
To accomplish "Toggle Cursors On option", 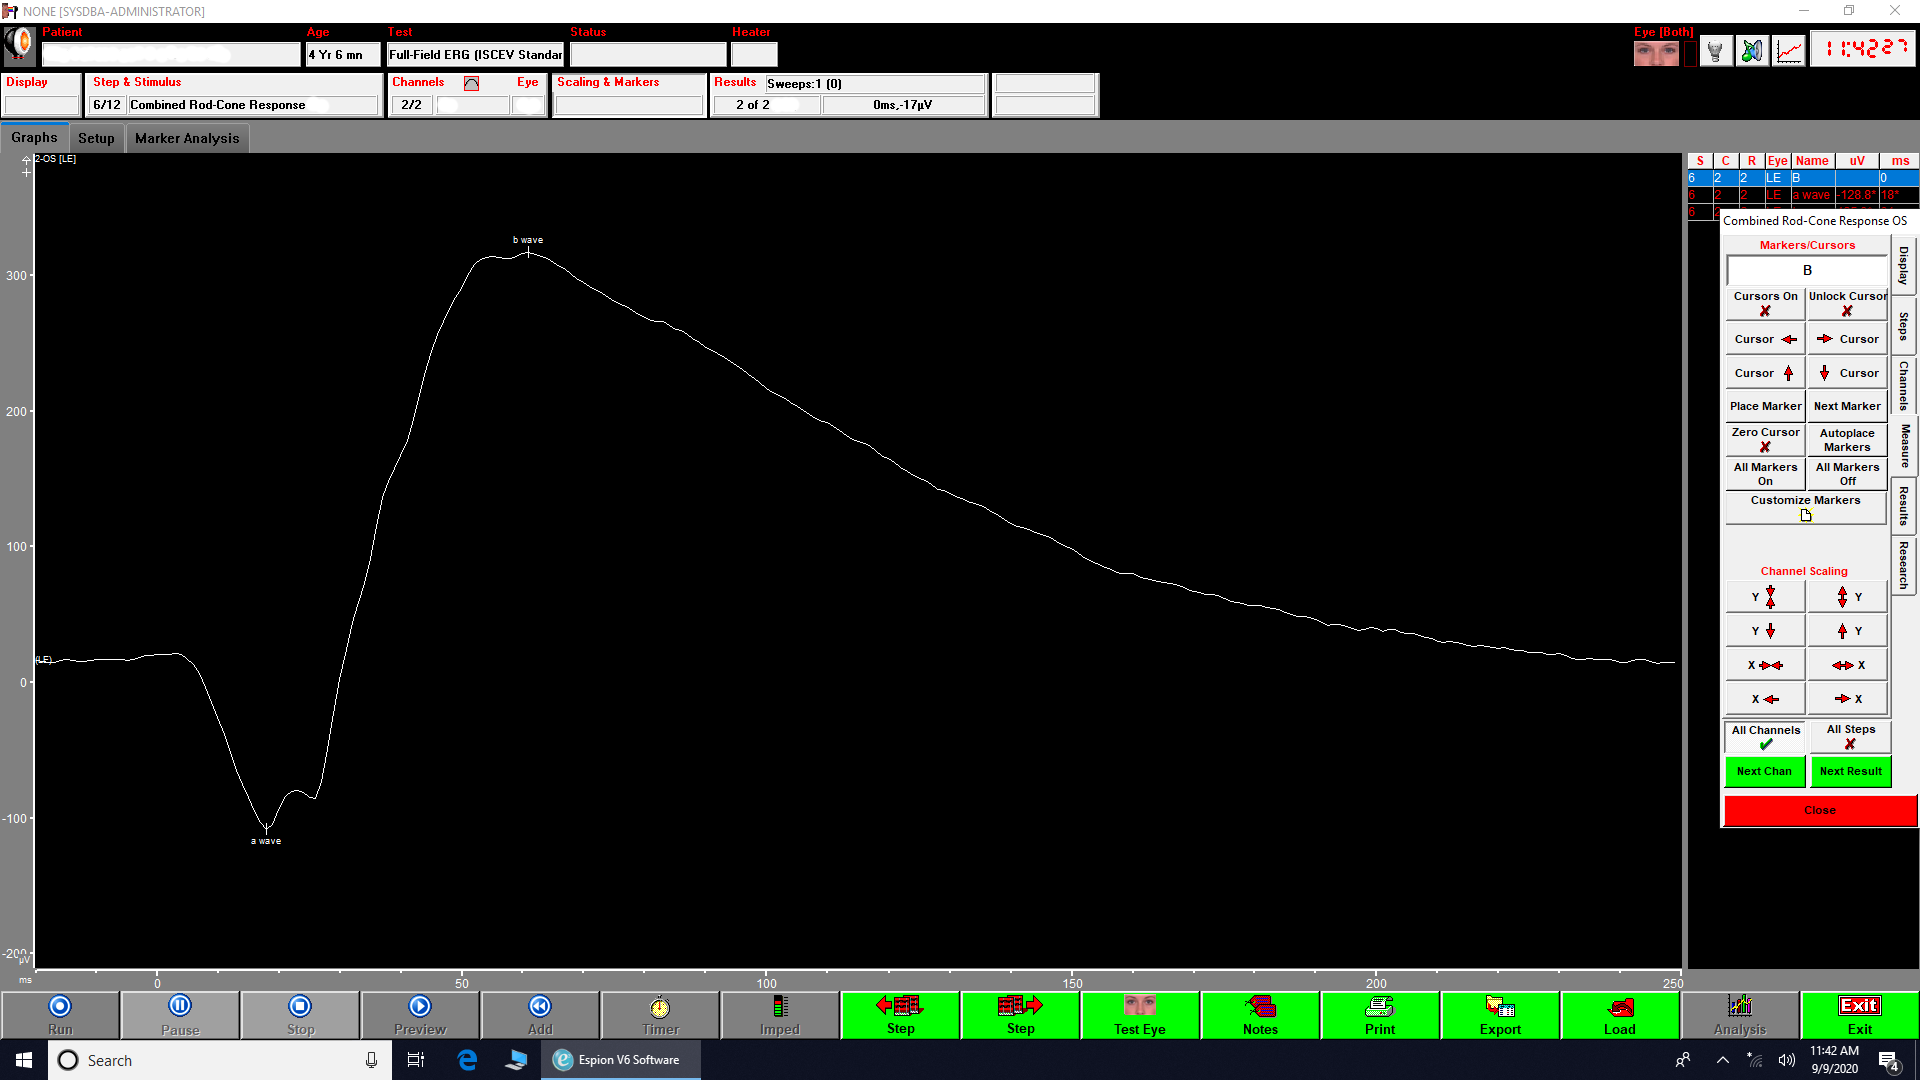I will click(x=1765, y=303).
